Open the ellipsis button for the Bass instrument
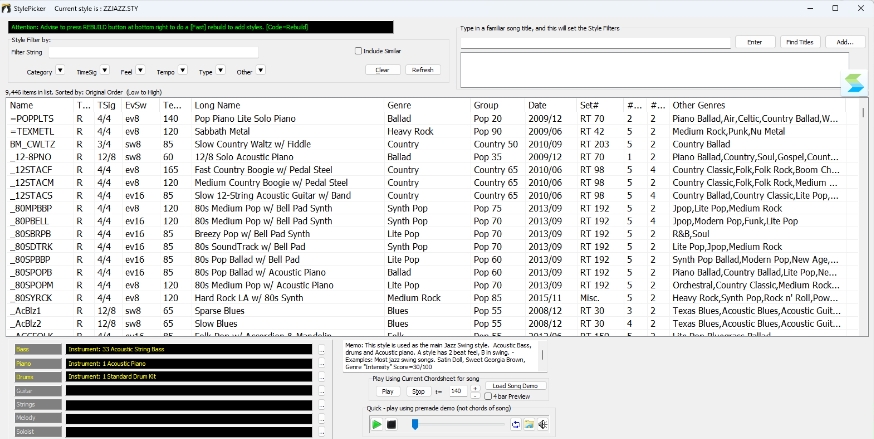The height and width of the screenshot is (439, 874). [x=322, y=350]
